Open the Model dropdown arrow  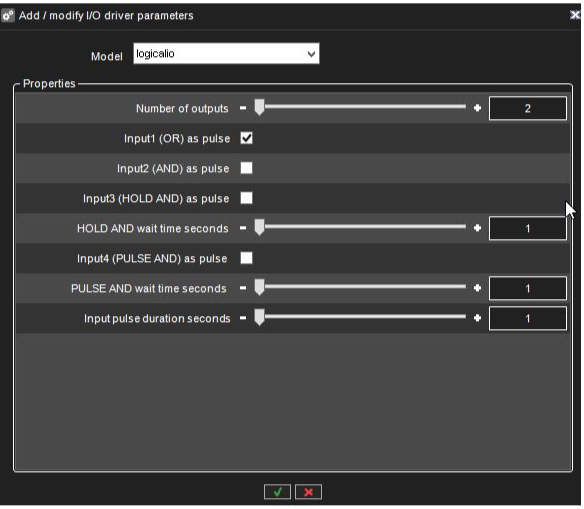click(x=311, y=54)
